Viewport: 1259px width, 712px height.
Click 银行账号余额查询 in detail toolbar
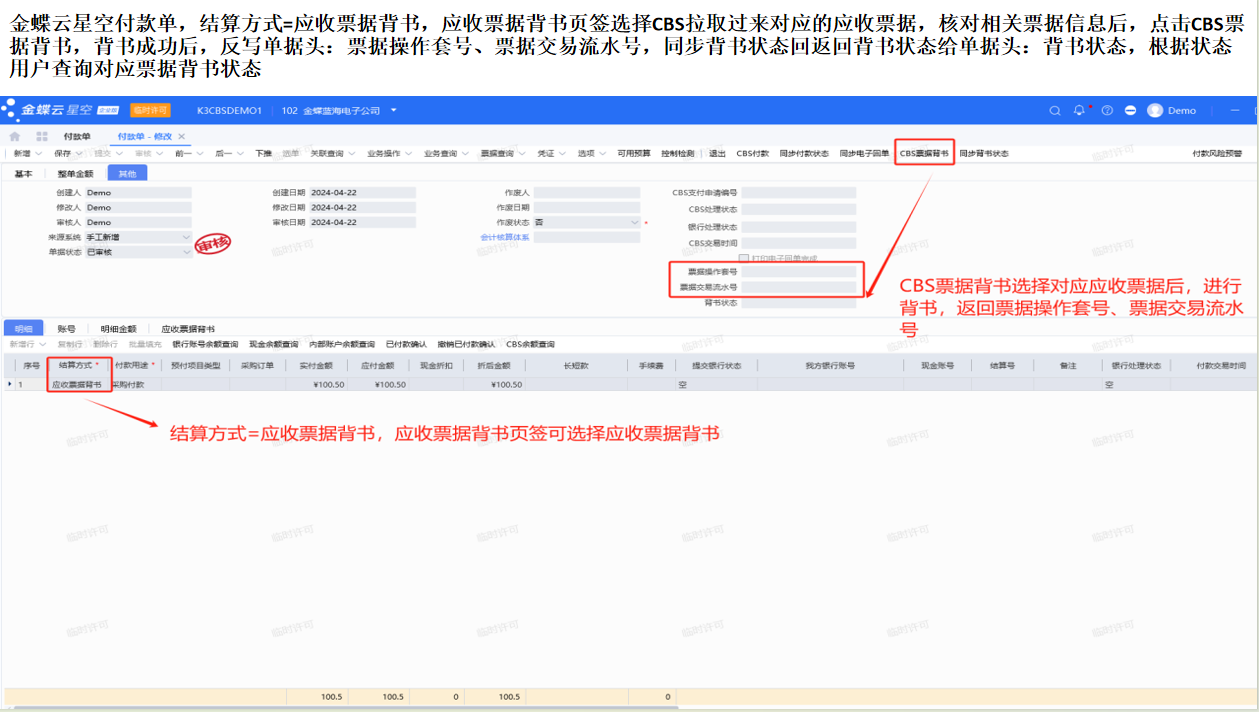[205, 344]
